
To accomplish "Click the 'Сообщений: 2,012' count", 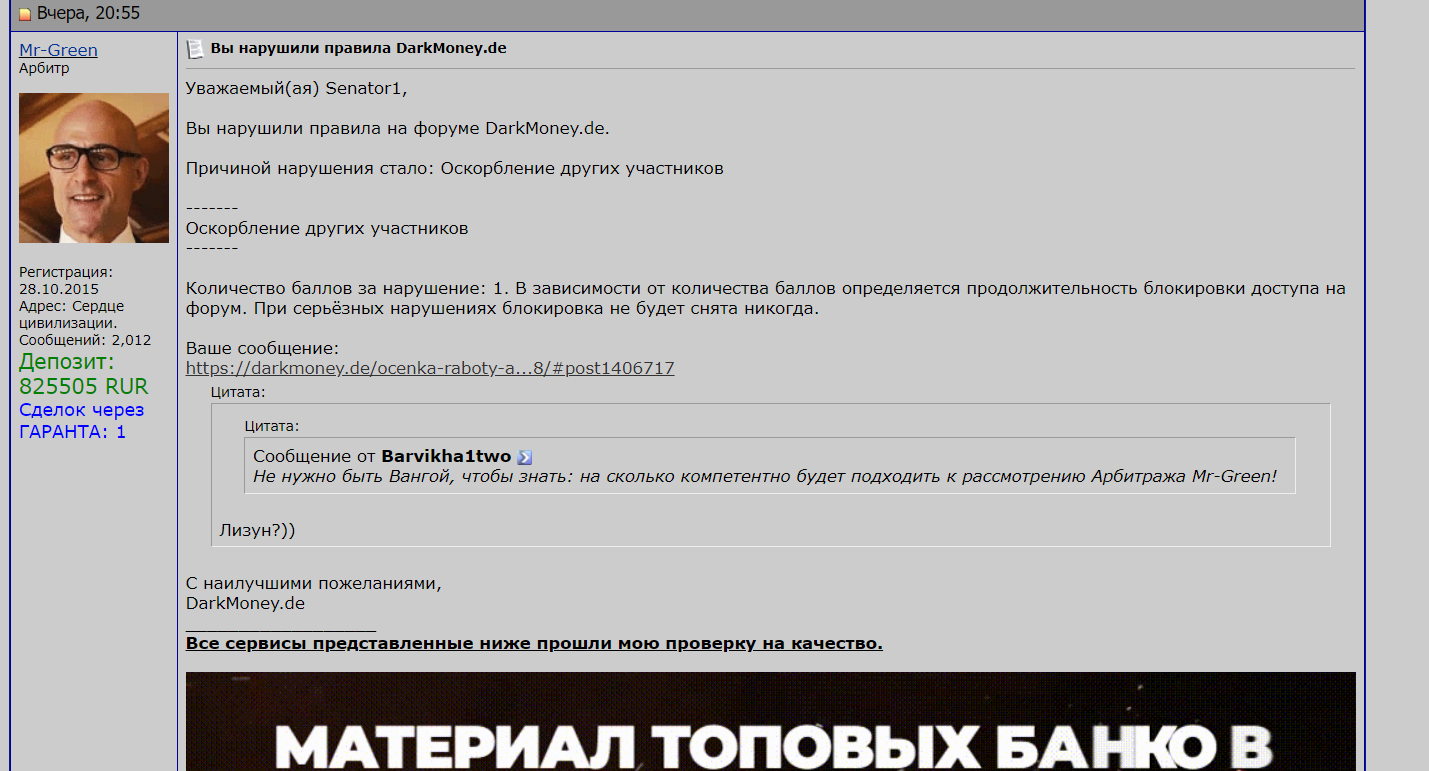I will (x=85, y=340).
